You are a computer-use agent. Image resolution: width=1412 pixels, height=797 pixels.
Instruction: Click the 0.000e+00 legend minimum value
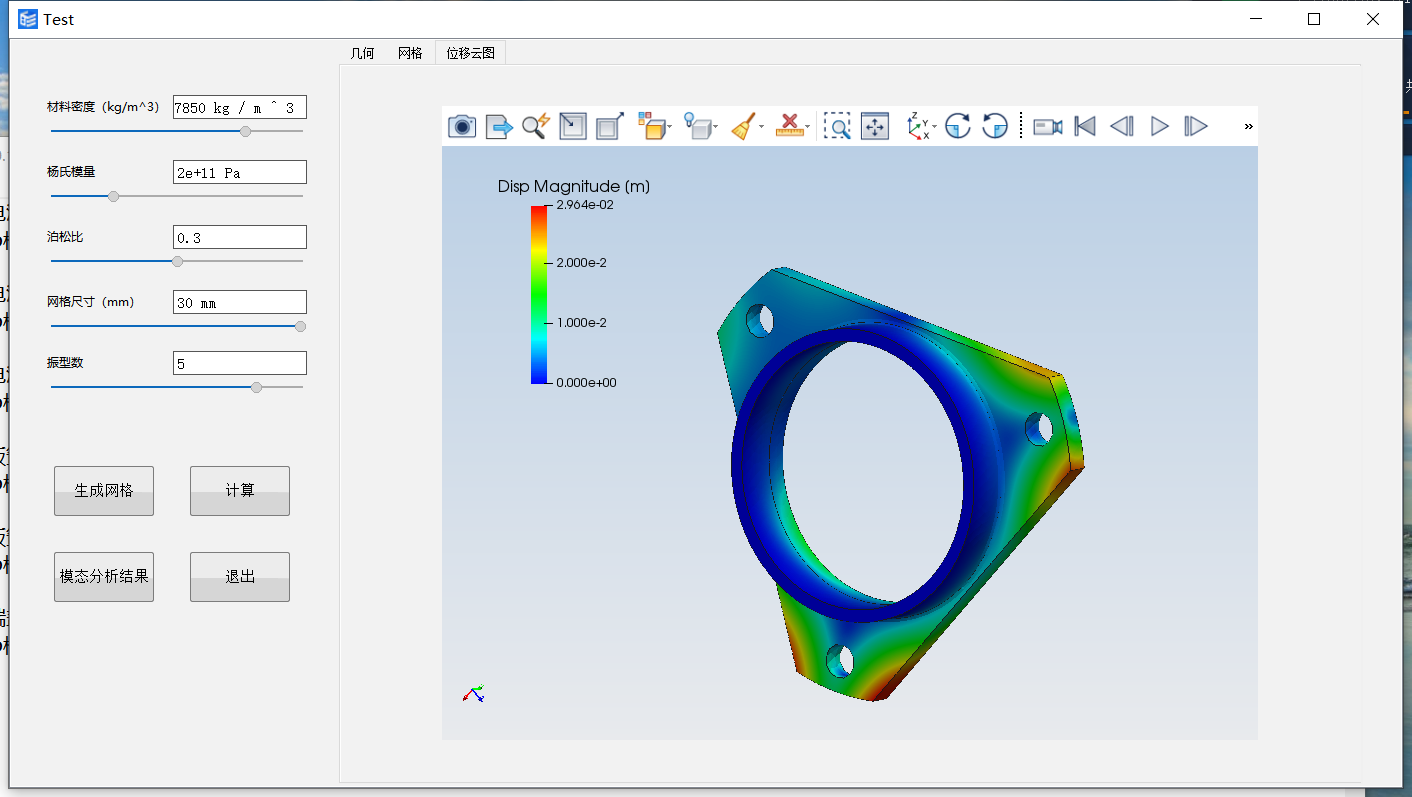point(586,382)
